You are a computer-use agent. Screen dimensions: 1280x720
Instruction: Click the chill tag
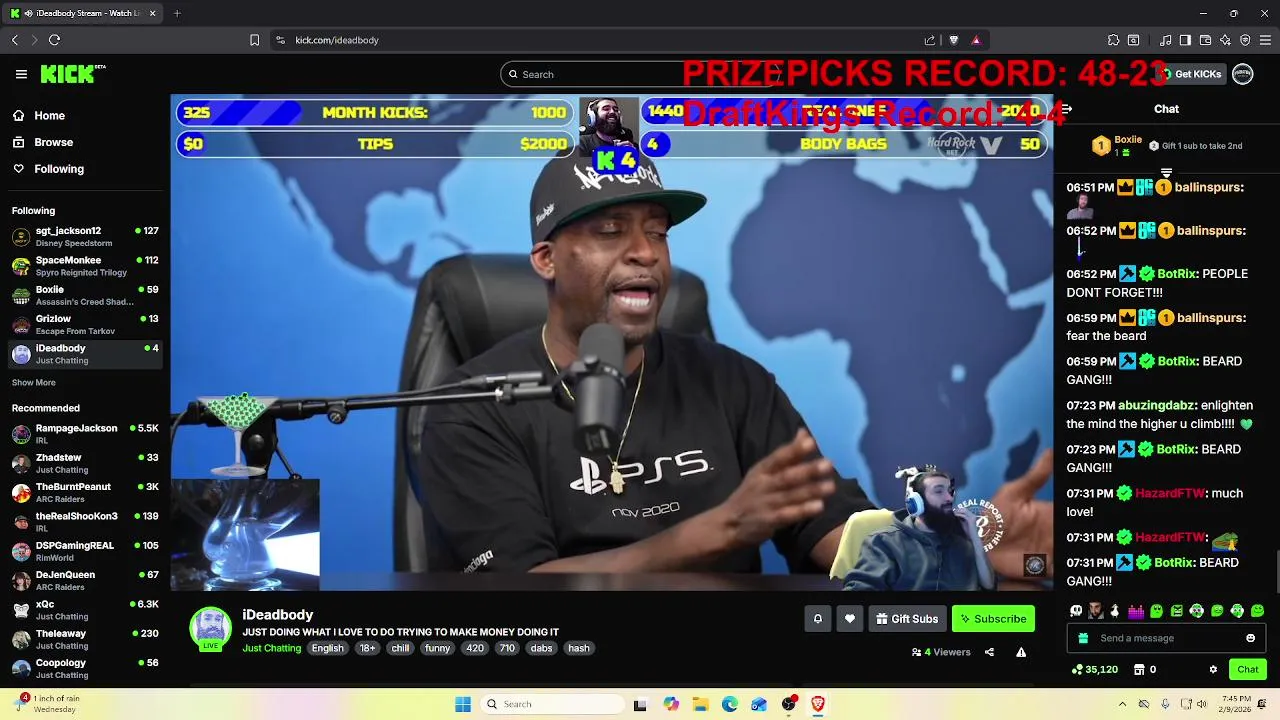400,648
